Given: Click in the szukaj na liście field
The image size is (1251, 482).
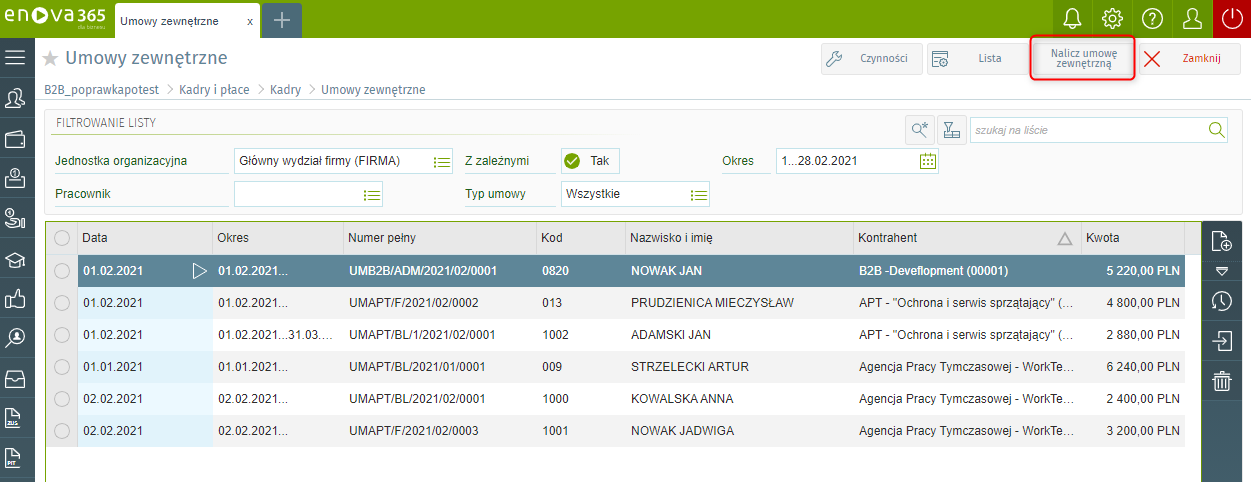Looking at the screenshot, I should point(1088,130).
